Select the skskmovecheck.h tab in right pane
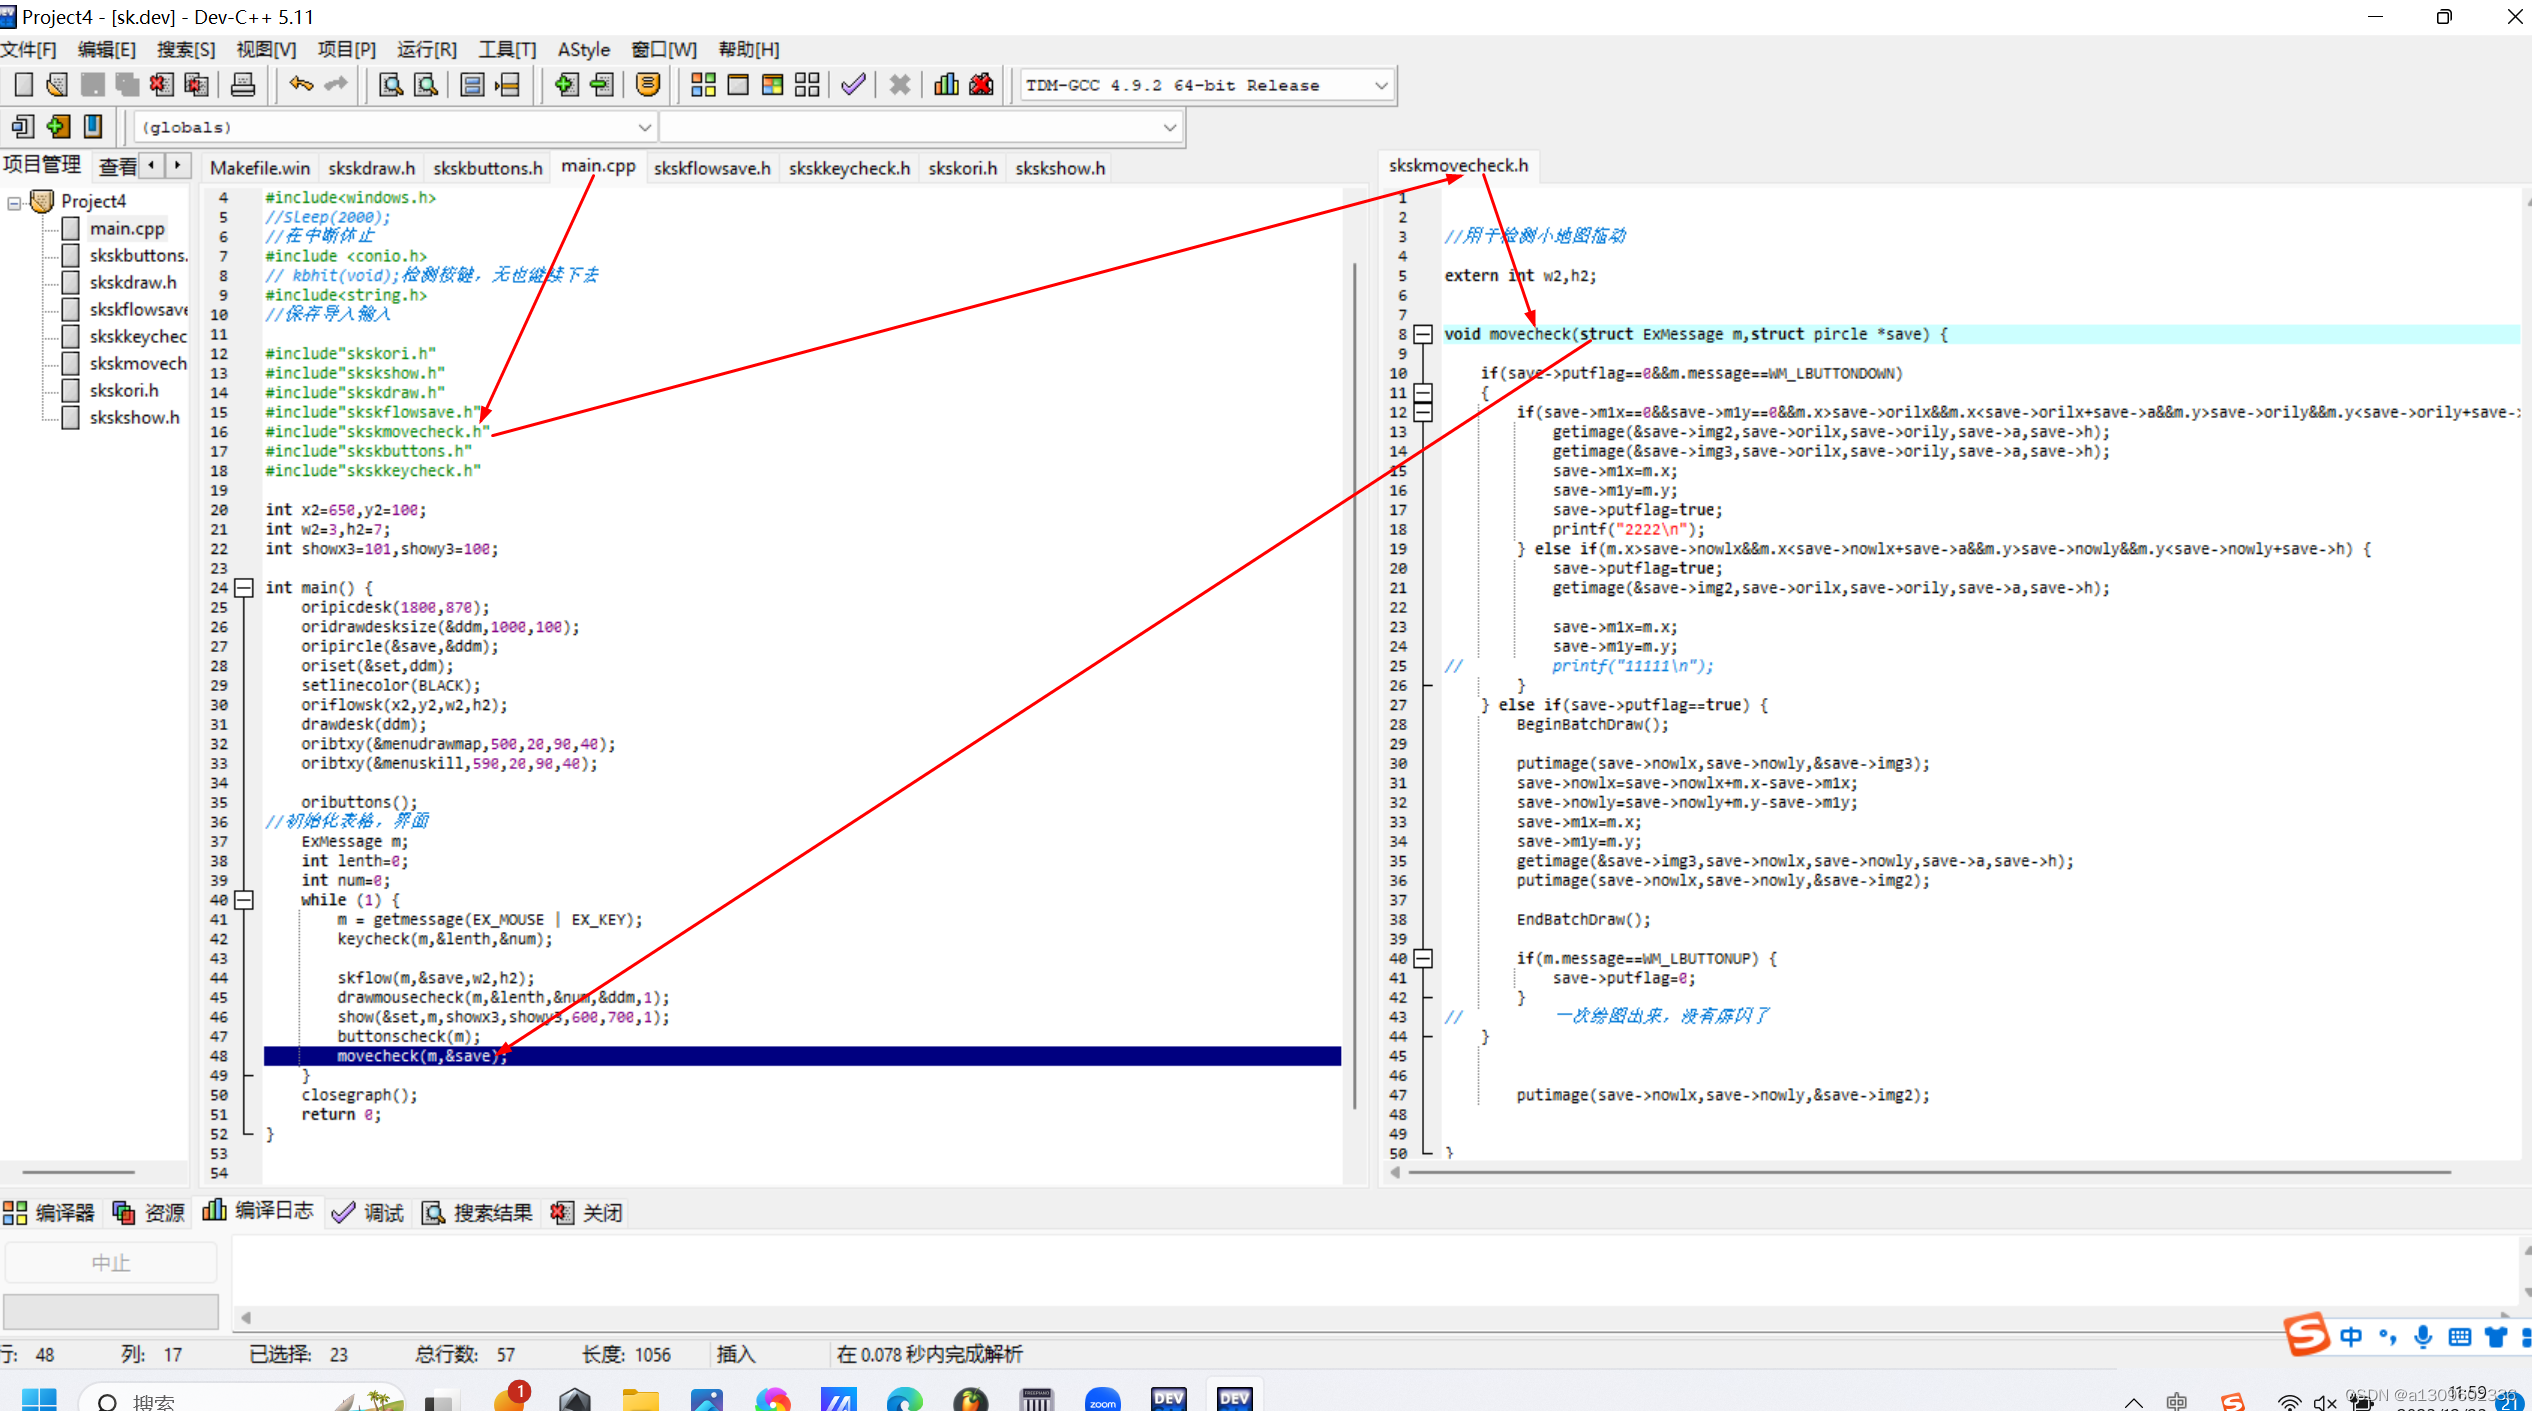Viewport: 2532px width, 1411px height. 1458,165
